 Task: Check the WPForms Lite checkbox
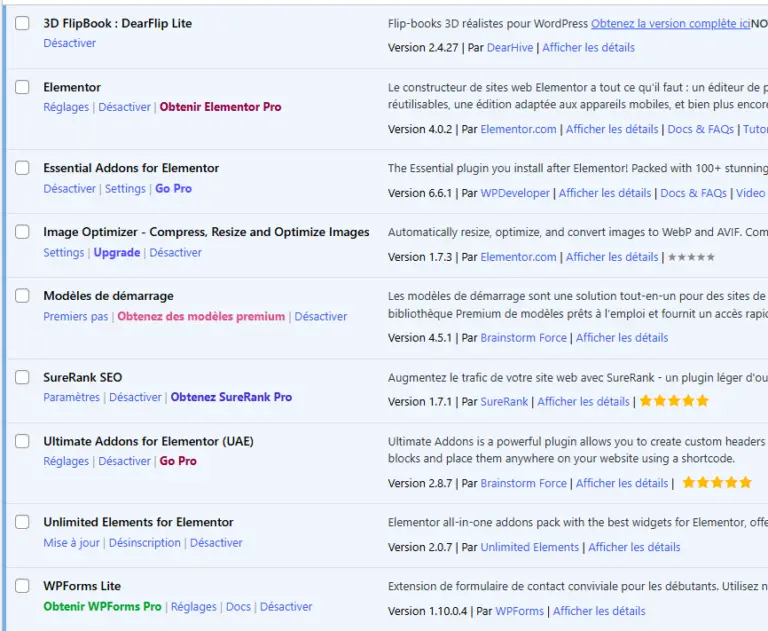click(x=22, y=585)
